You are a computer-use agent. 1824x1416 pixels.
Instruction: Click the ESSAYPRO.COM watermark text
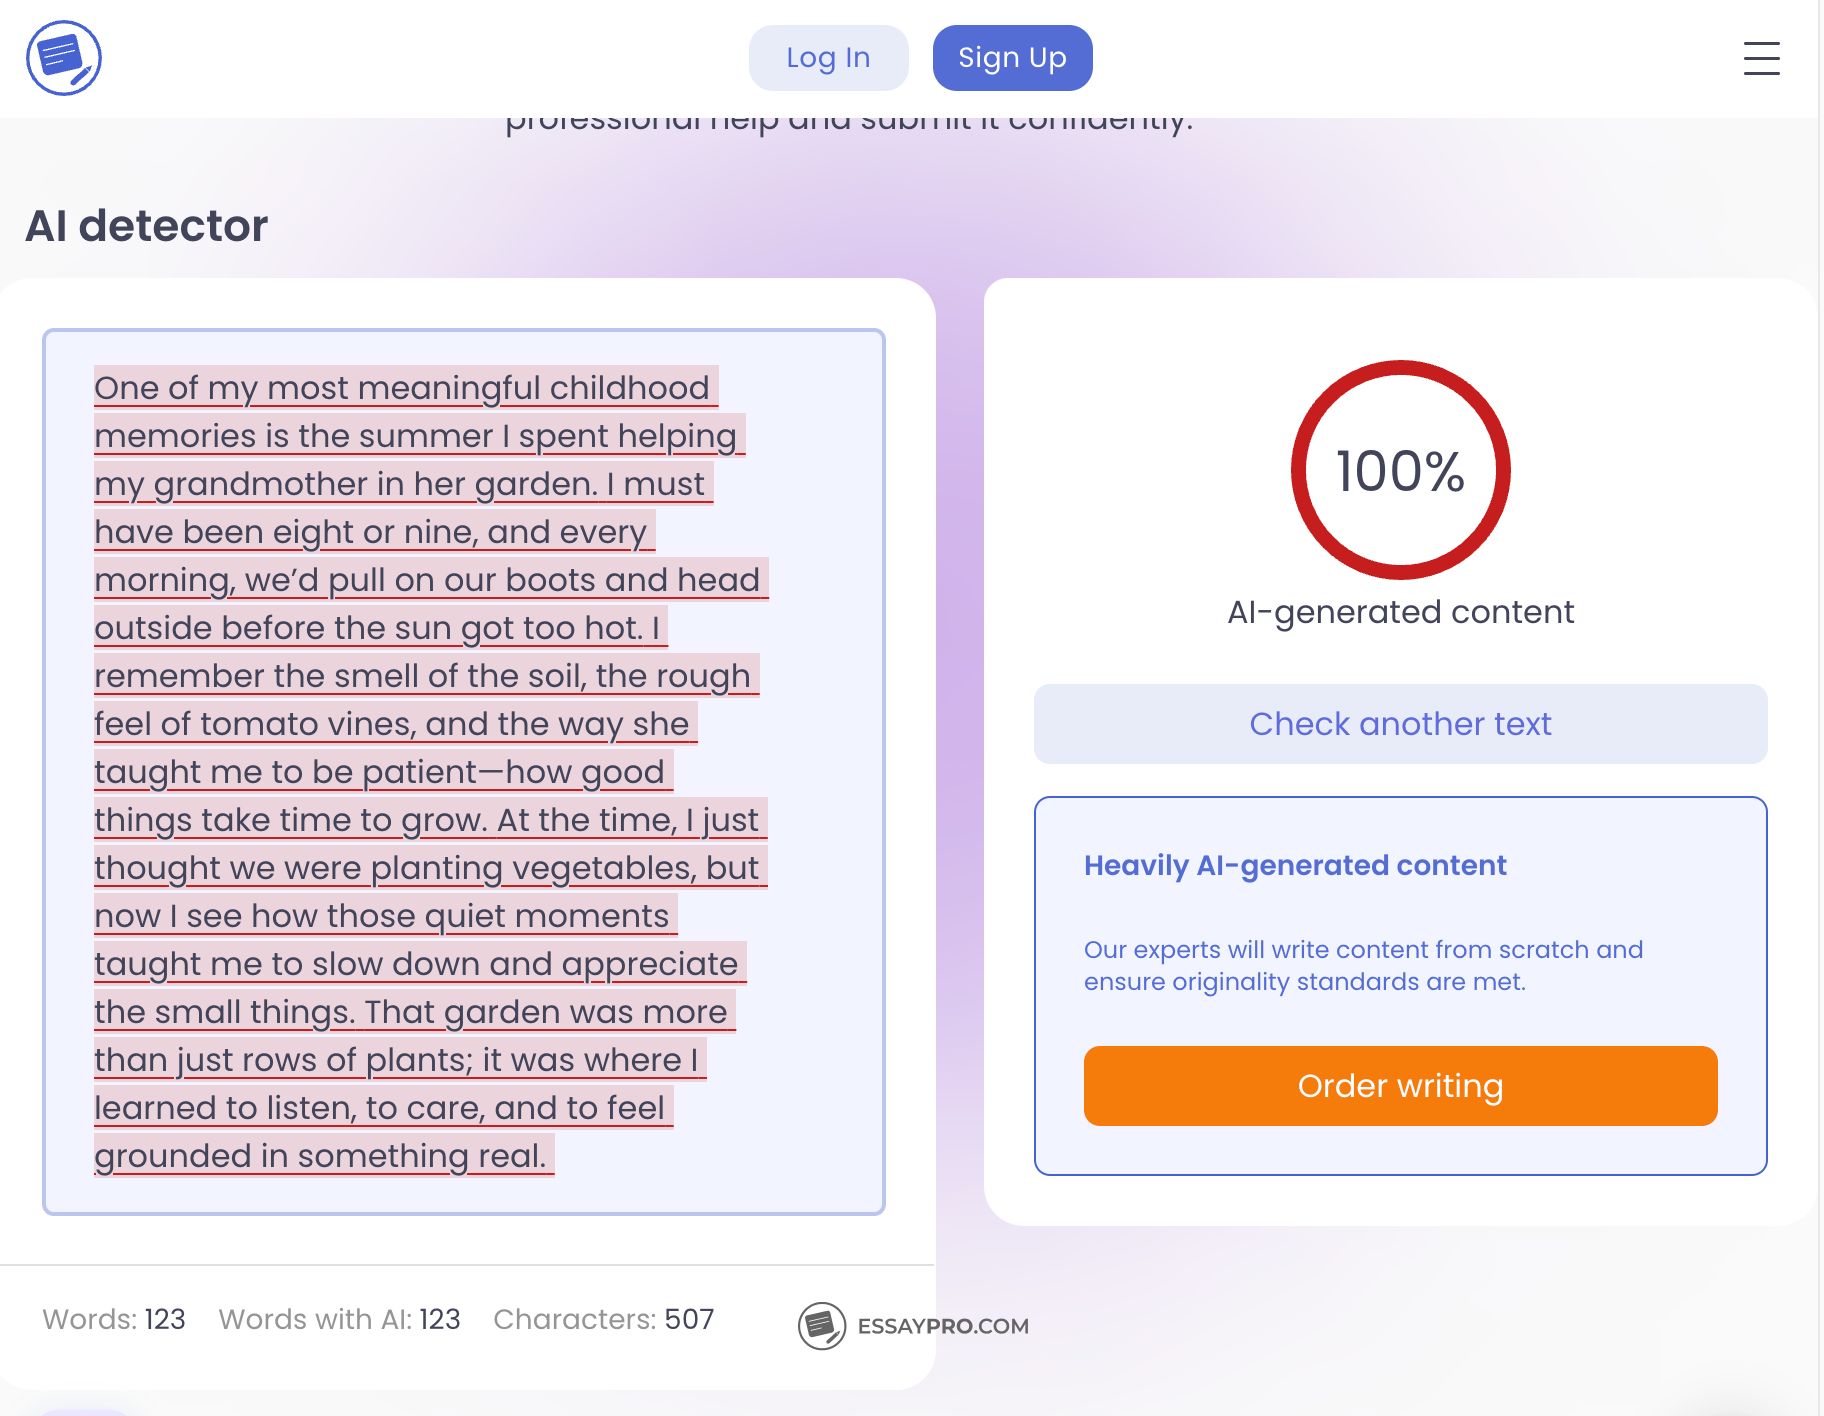coord(942,1325)
